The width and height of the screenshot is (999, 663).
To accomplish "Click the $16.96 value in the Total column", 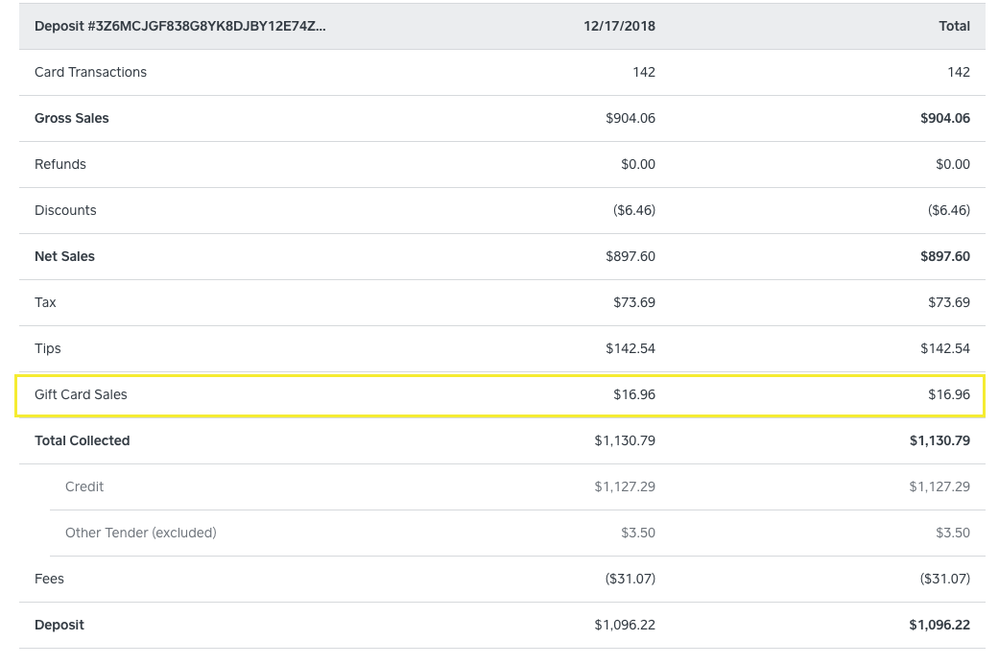I will point(948,394).
